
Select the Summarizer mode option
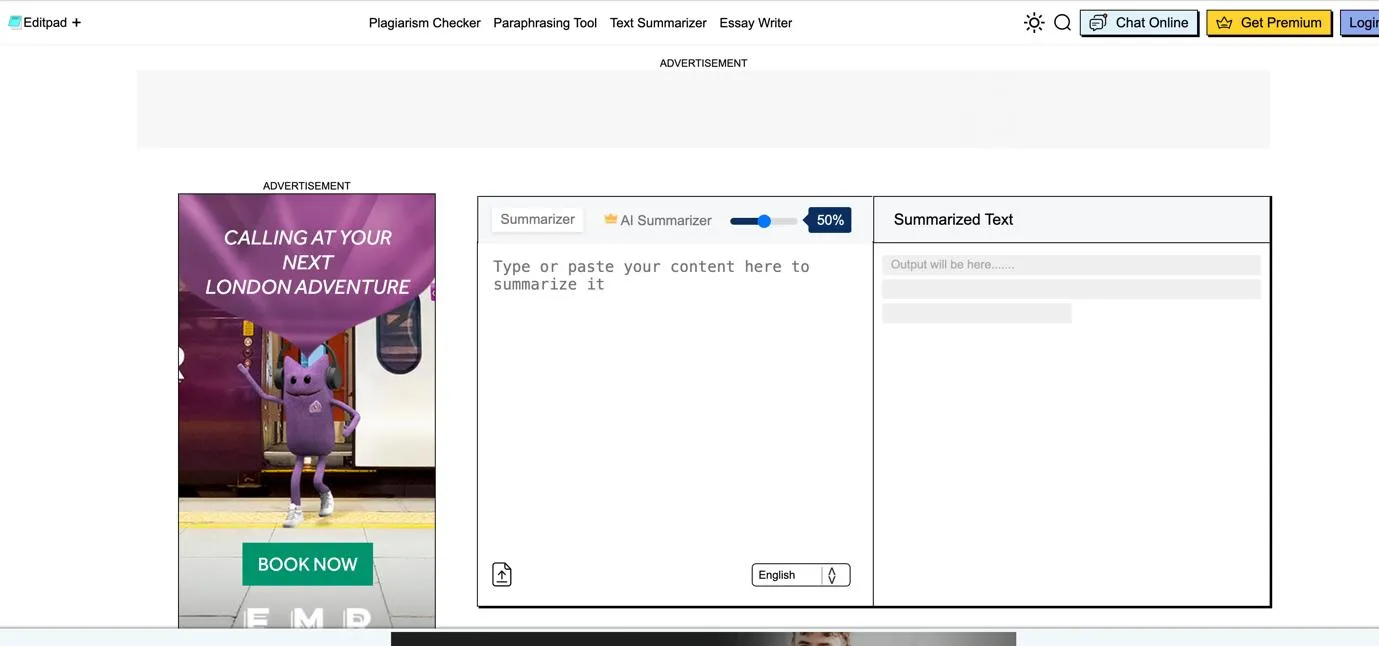coord(537,218)
